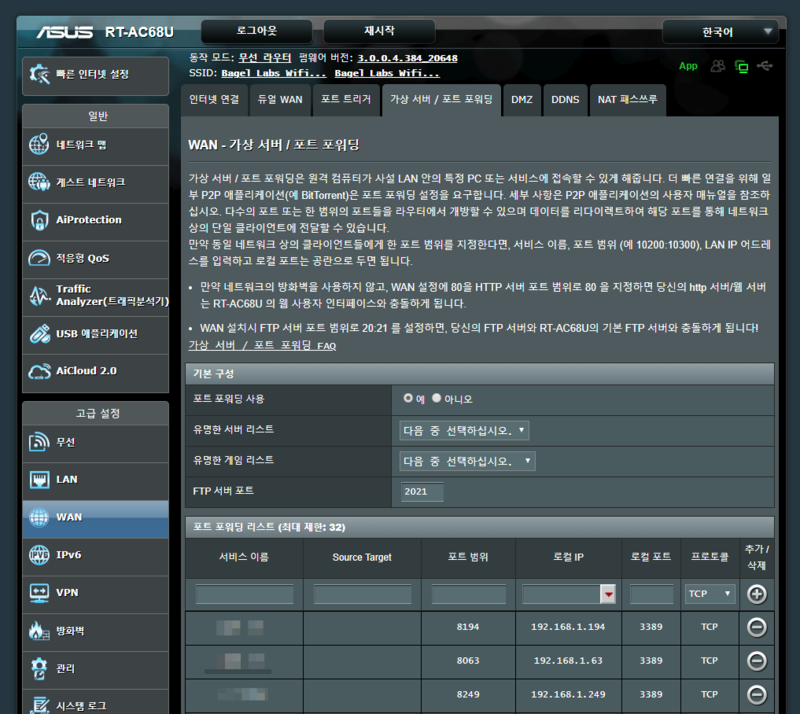Click the service name input field
The width and height of the screenshot is (800, 714).
click(244, 595)
